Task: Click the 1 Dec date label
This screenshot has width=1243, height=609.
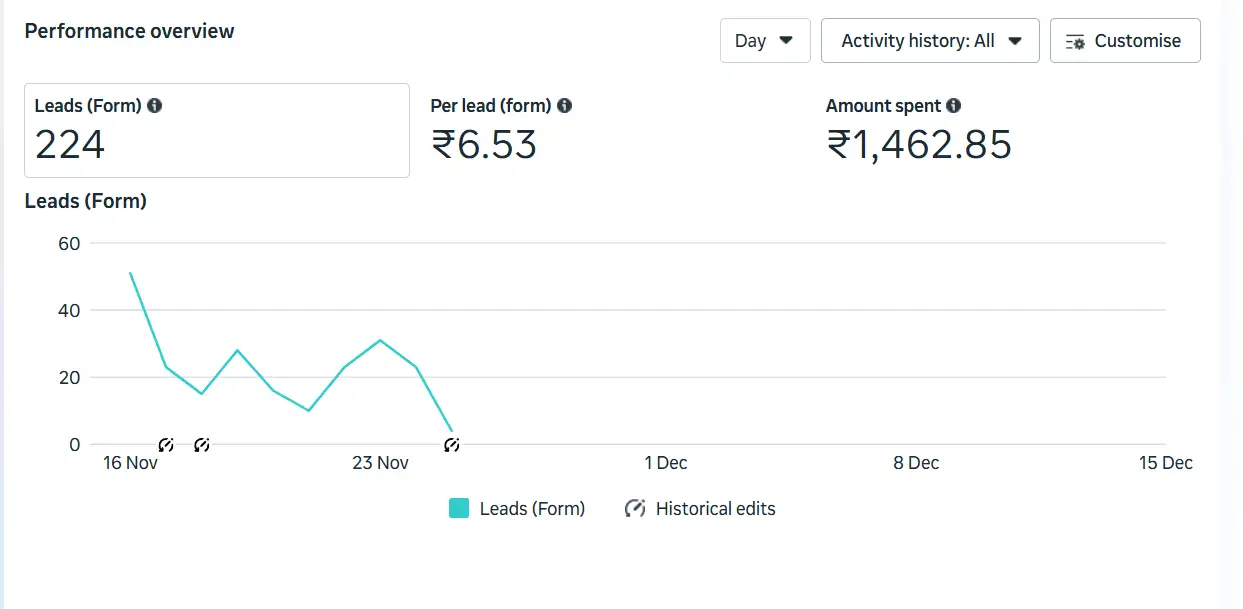Action: point(665,463)
